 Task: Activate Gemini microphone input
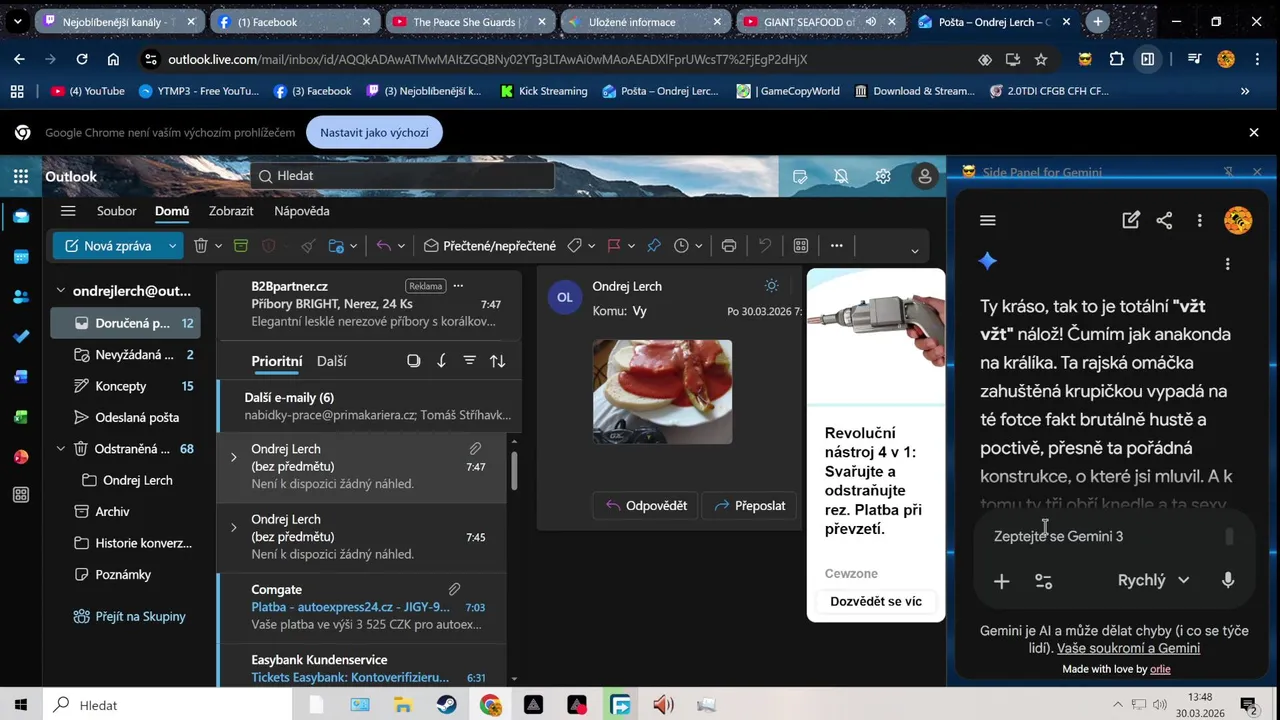point(1228,580)
